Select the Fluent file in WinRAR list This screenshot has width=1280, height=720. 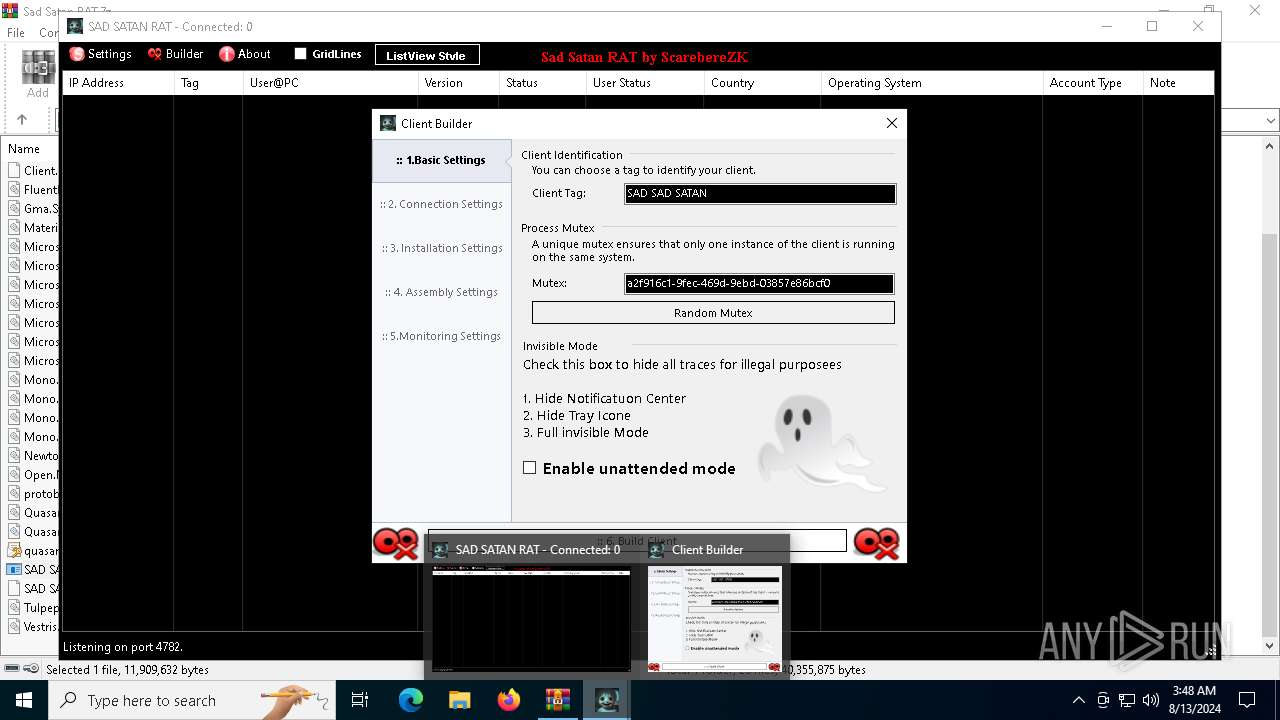pos(33,190)
